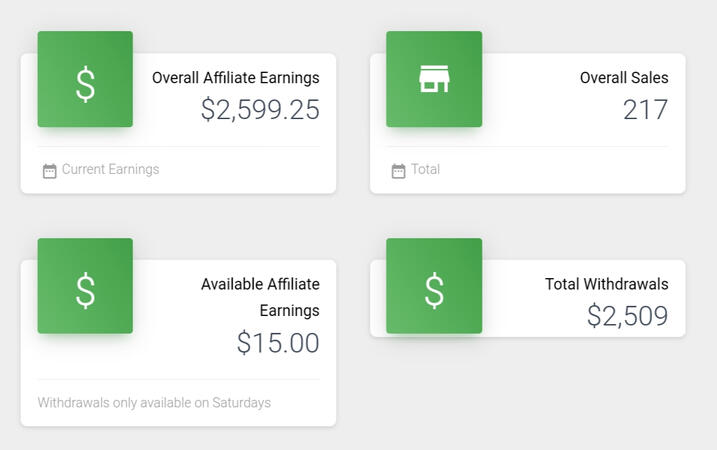
Task: Click the Available Affiliate Earnings title
Action: tap(260, 297)
